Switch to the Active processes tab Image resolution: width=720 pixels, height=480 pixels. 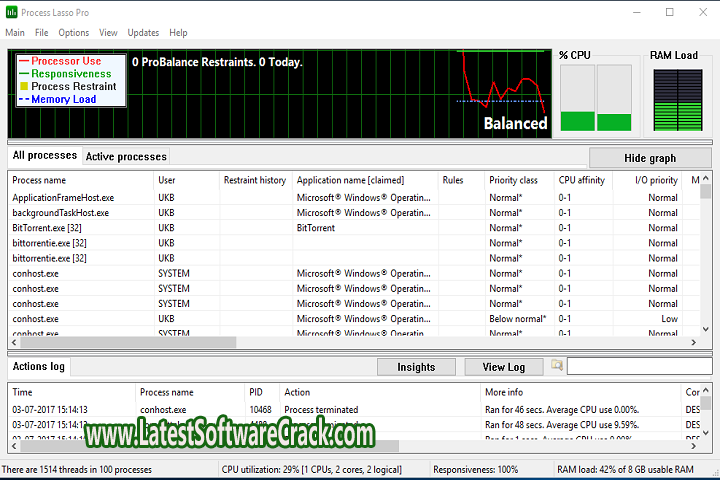(125, 156)
